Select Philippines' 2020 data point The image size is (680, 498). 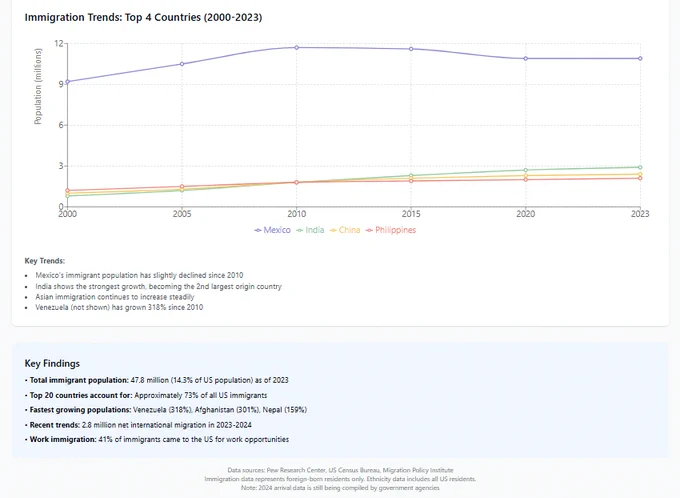526,179
